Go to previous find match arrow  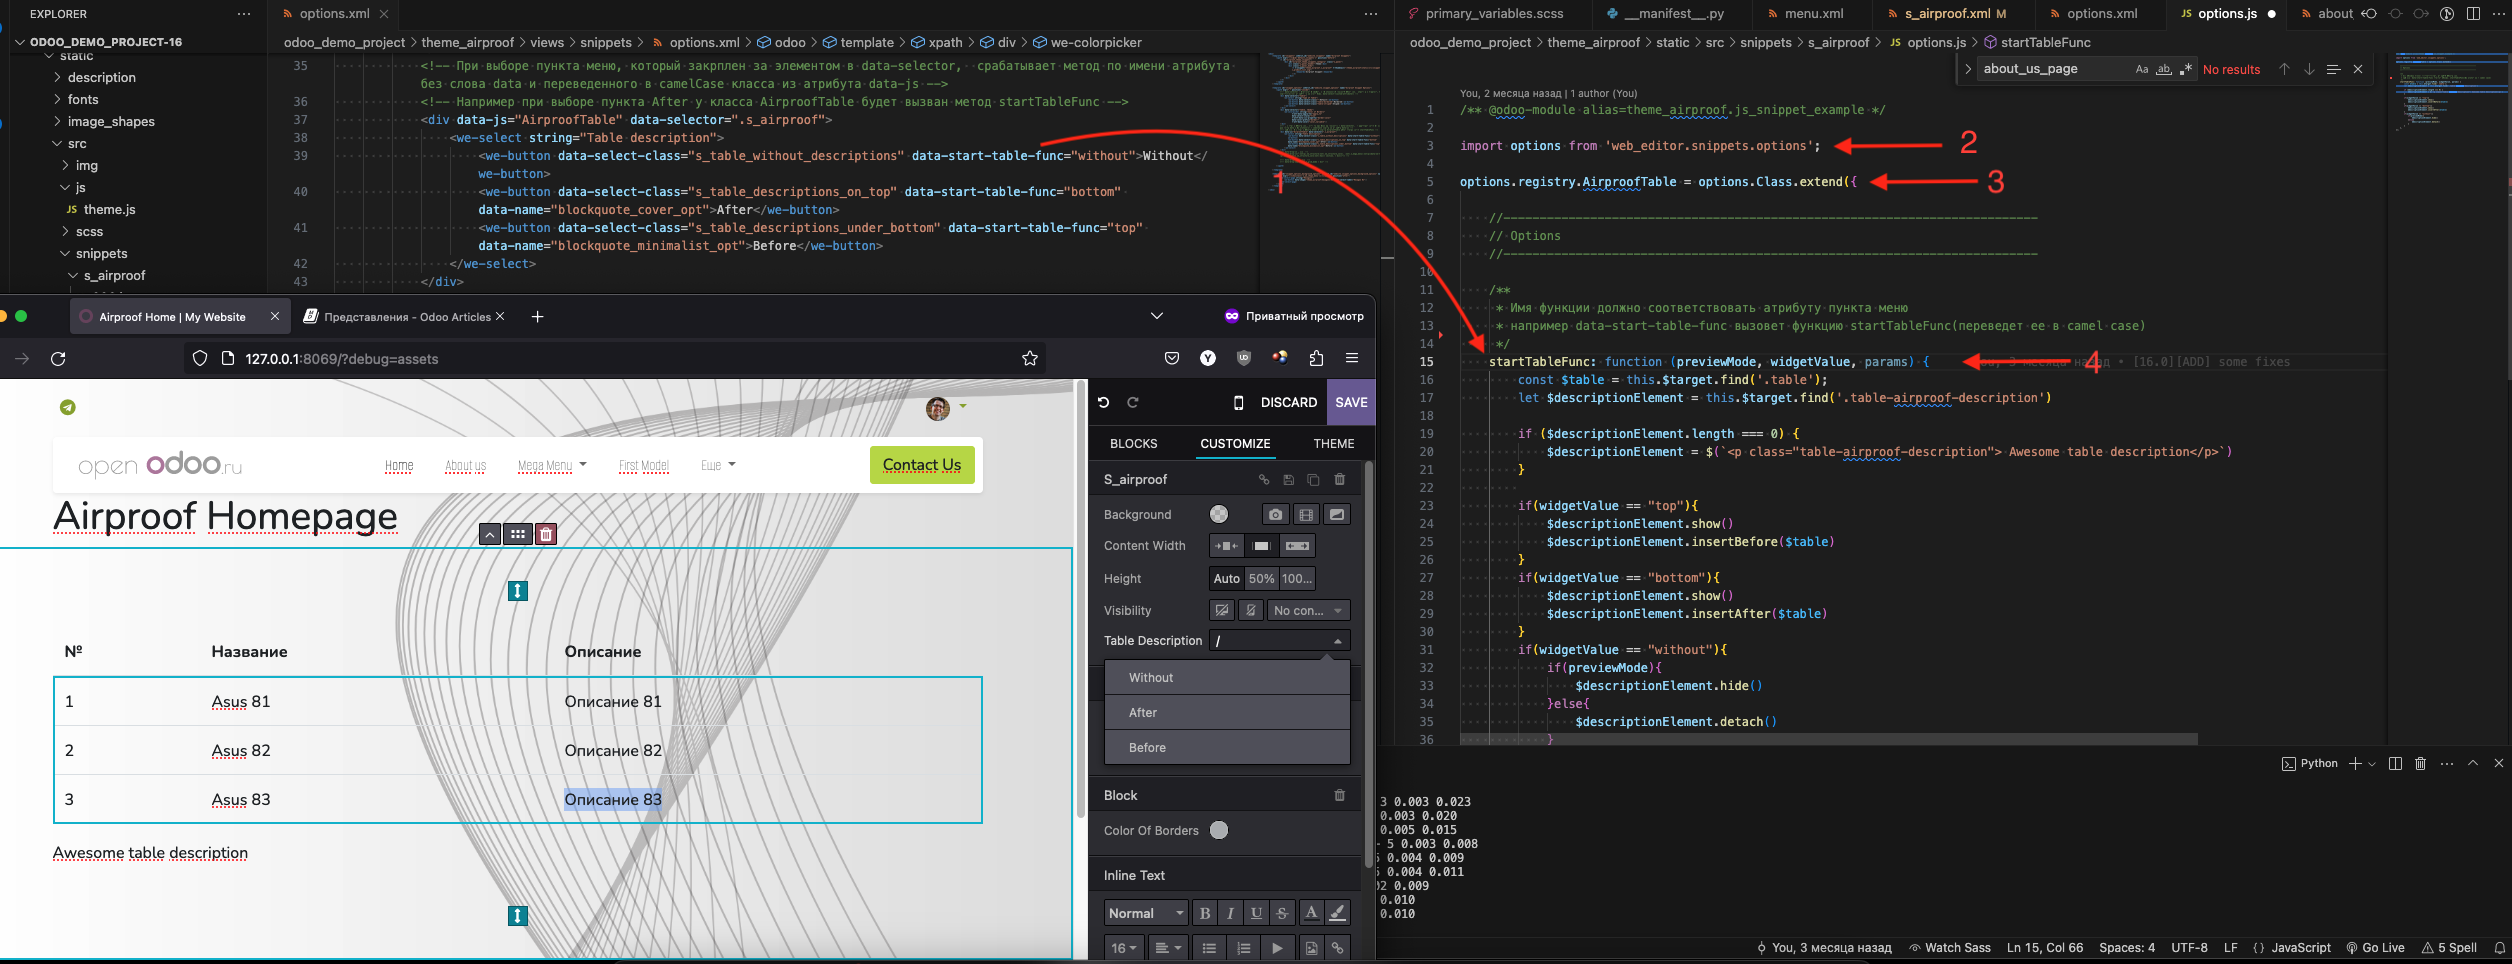point(2284,69)
